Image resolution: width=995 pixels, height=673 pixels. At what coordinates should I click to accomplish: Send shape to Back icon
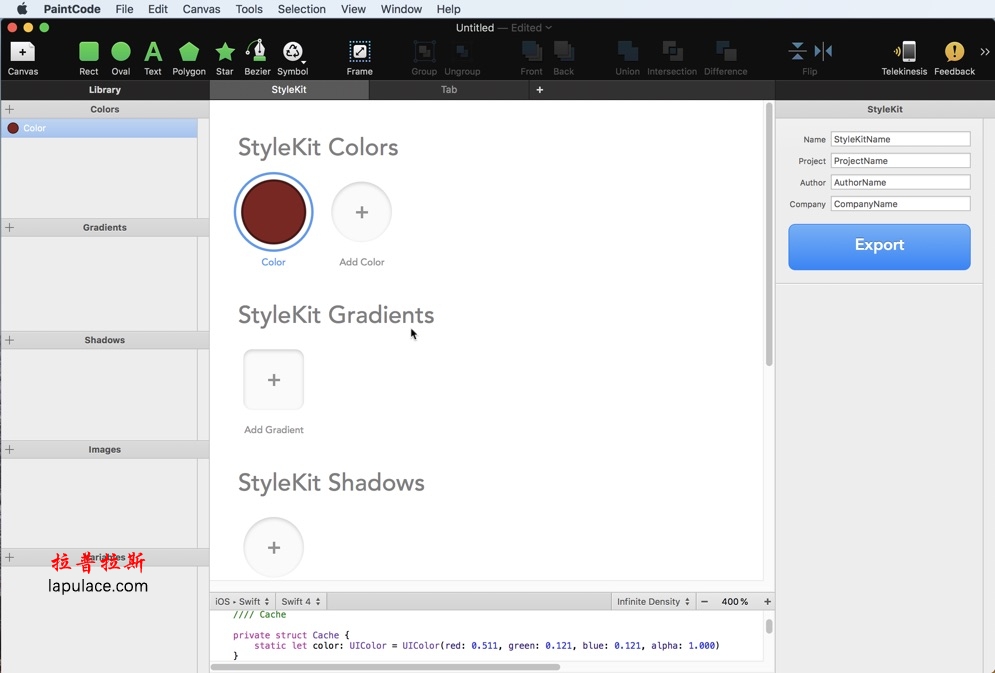[563, 58]
